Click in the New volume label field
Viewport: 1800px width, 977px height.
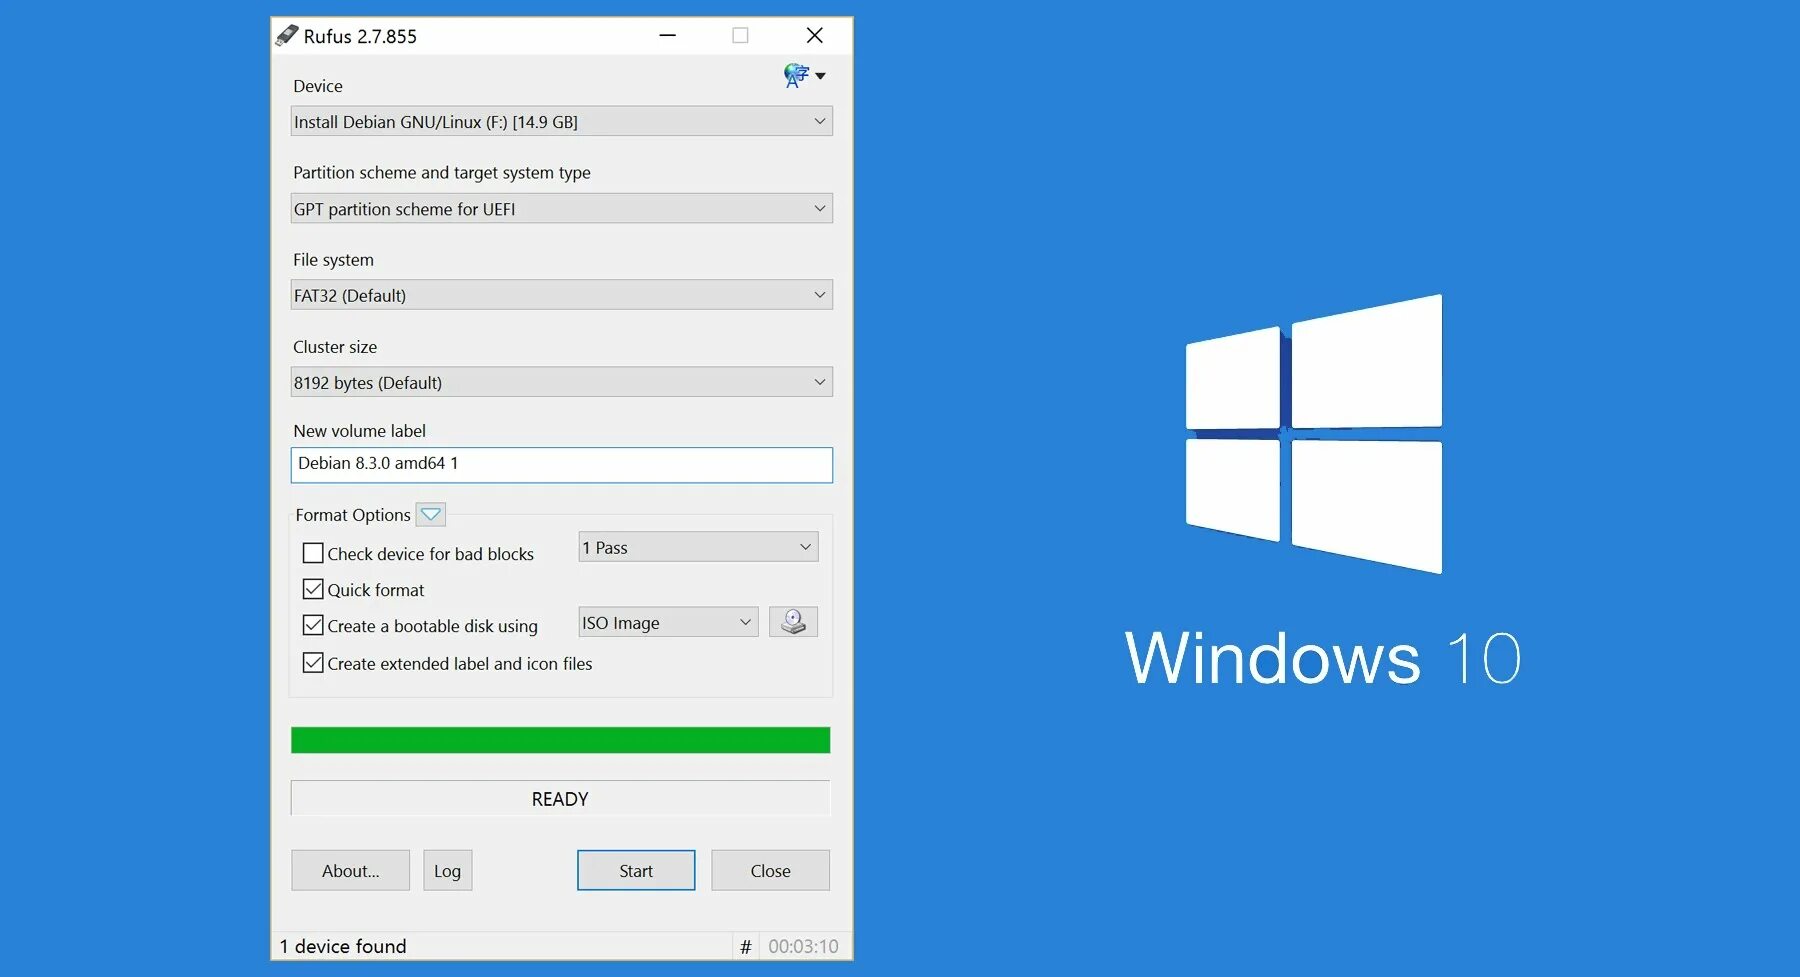pyautogui.click(x=561, y=465)
